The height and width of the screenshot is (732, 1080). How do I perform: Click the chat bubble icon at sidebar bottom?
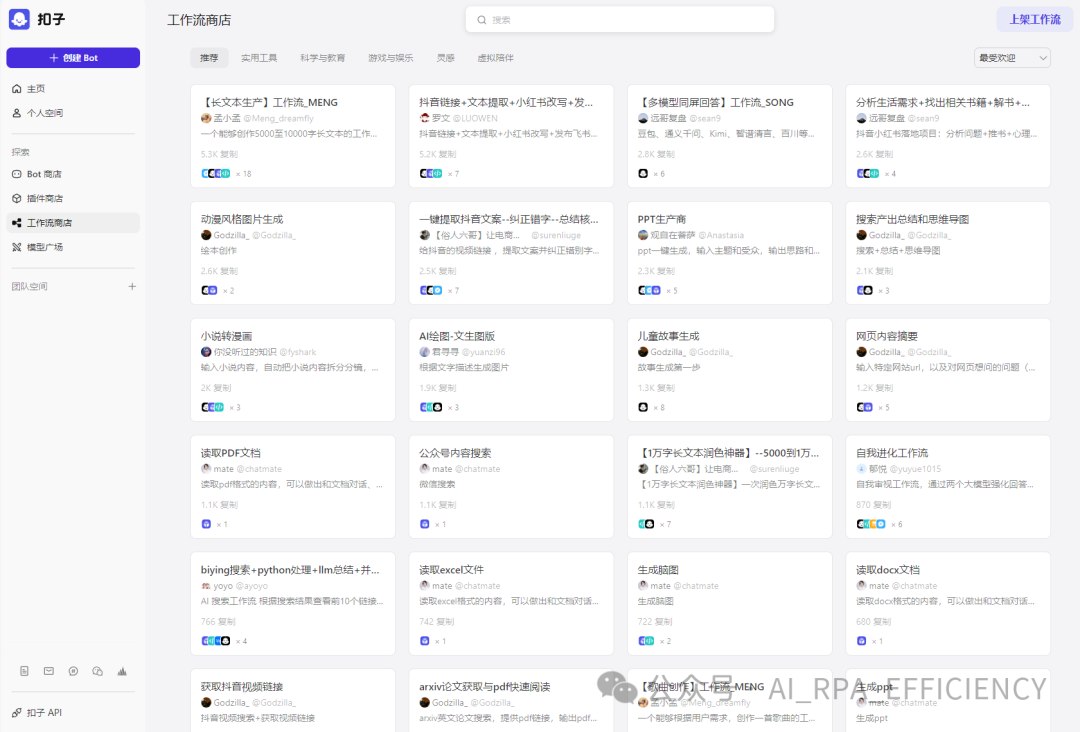coord(73,671)
